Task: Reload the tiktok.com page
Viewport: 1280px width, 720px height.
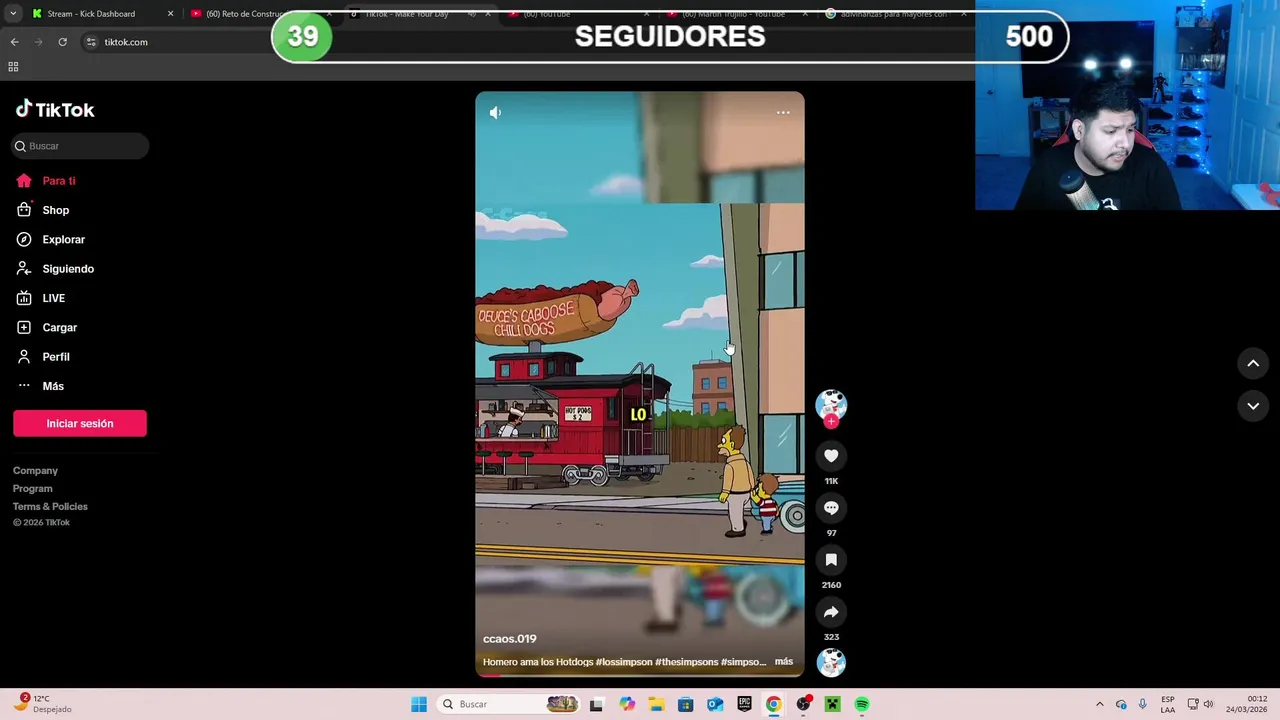Action: point(62,42)
